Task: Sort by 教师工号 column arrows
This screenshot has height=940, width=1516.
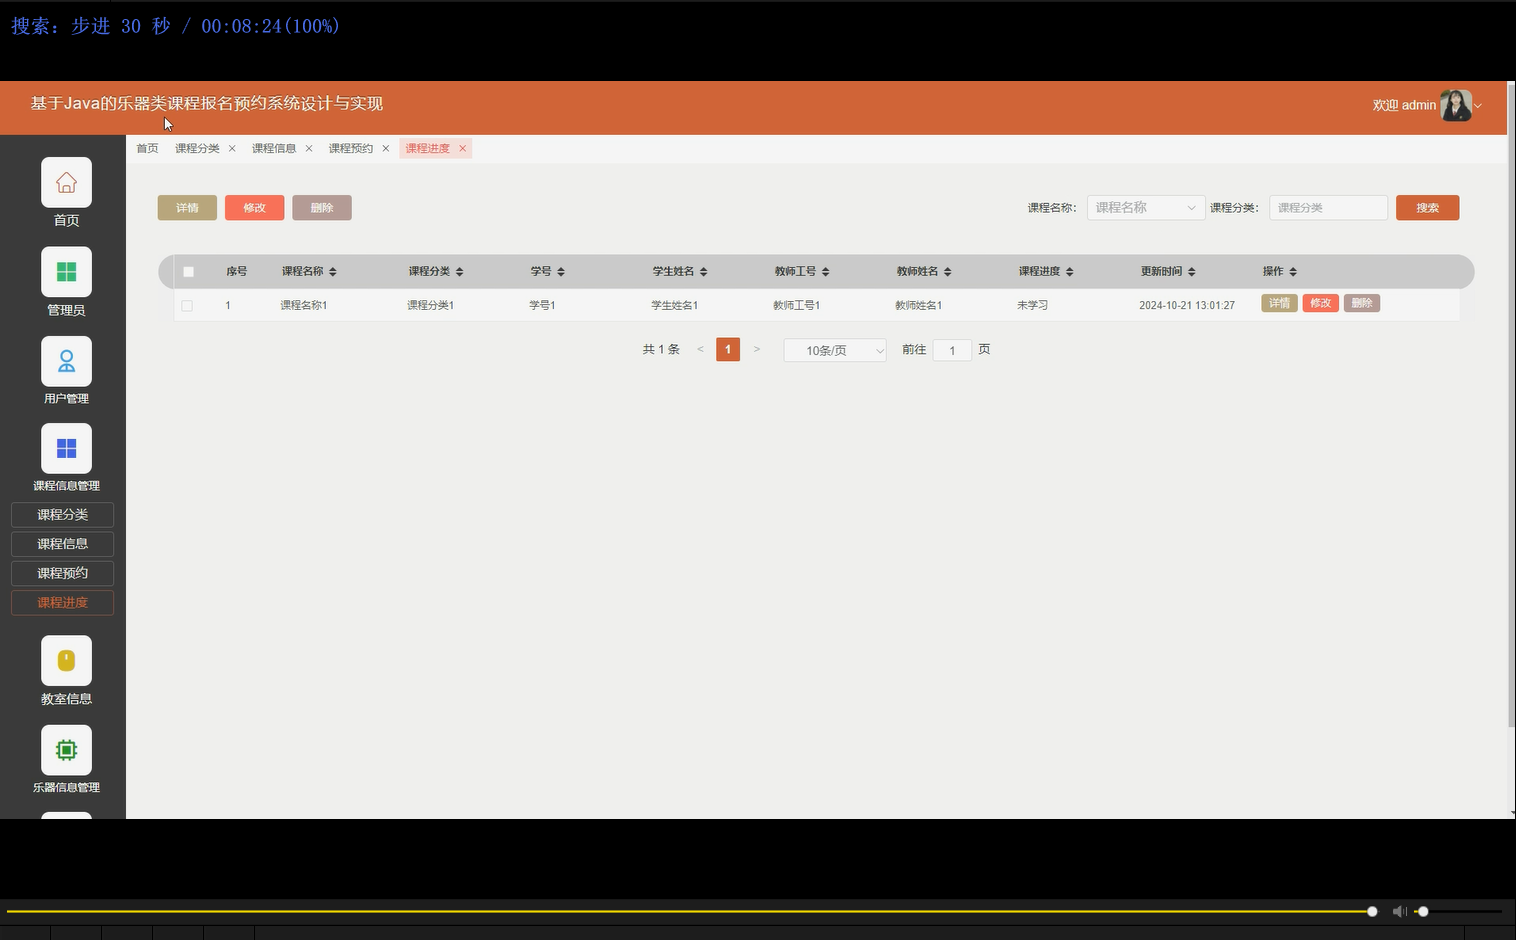Action: [826, 272]
